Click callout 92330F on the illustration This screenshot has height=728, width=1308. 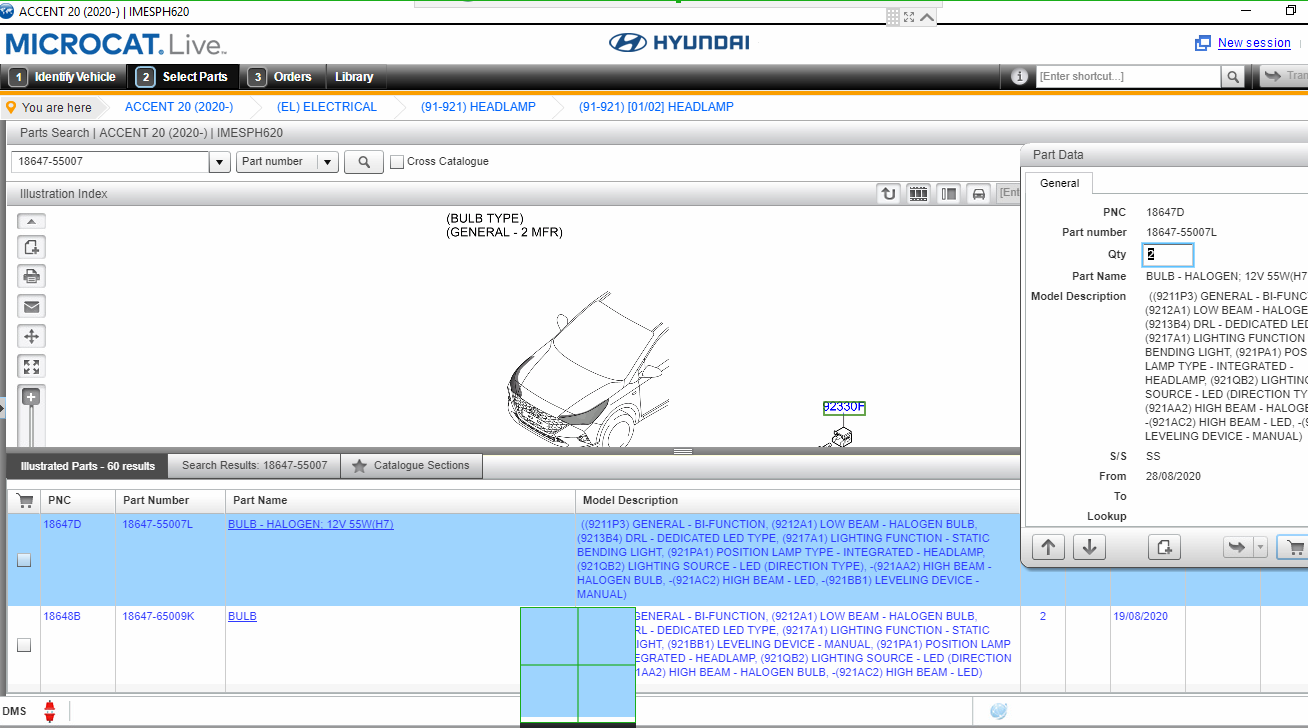pos(844,408)
